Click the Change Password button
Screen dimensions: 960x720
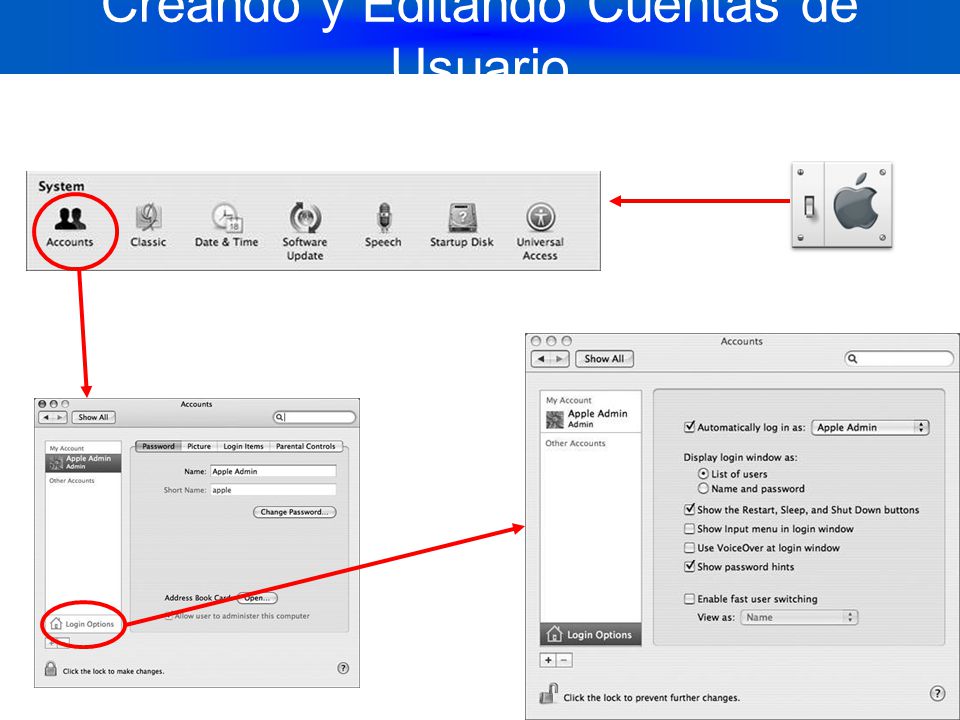coord(294,512)
